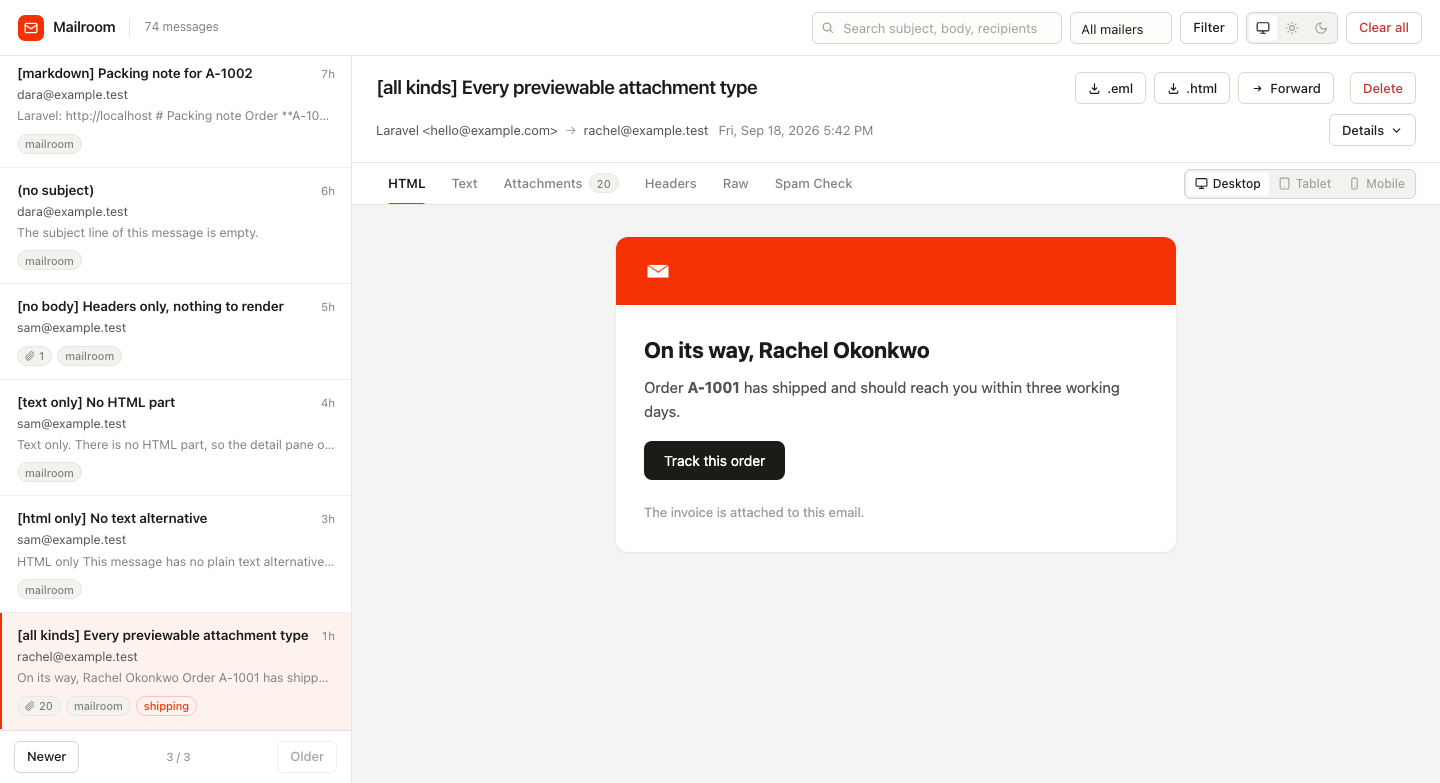
Task: Open the Attachments tab
Action: pyautogui.click(x=561, y=184)
